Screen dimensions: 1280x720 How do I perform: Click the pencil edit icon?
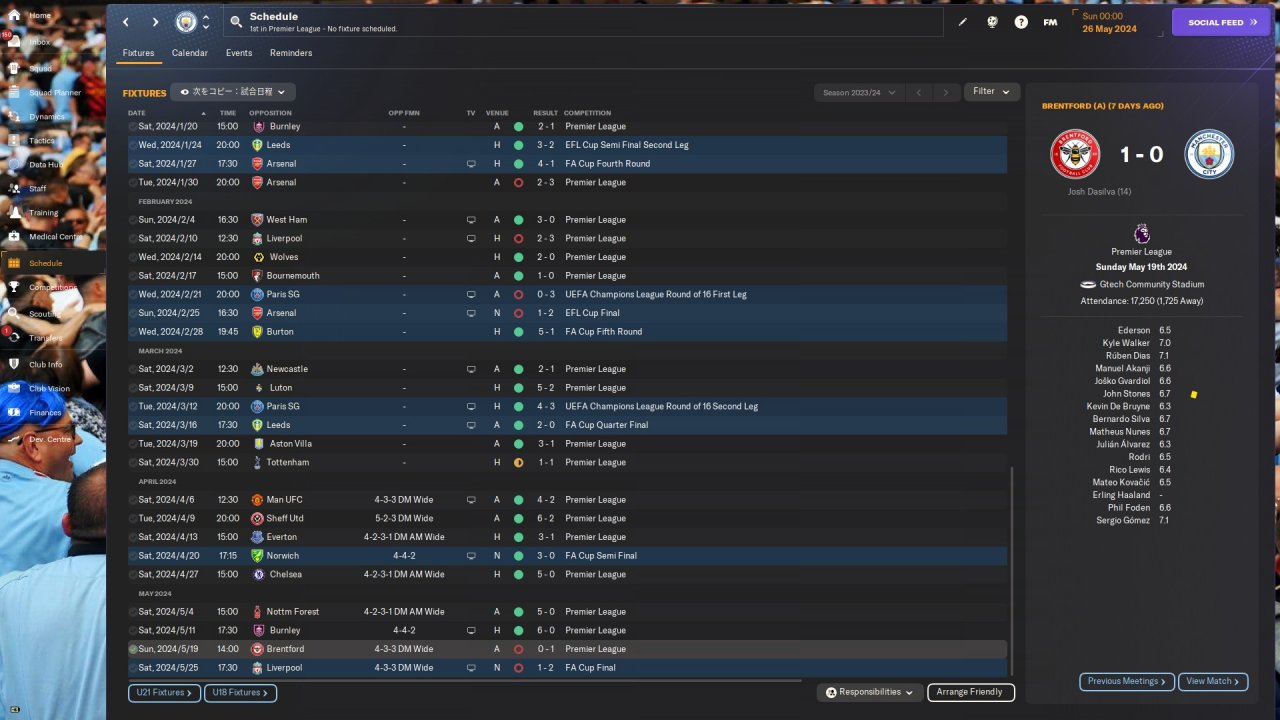click(x=963, y=22)
